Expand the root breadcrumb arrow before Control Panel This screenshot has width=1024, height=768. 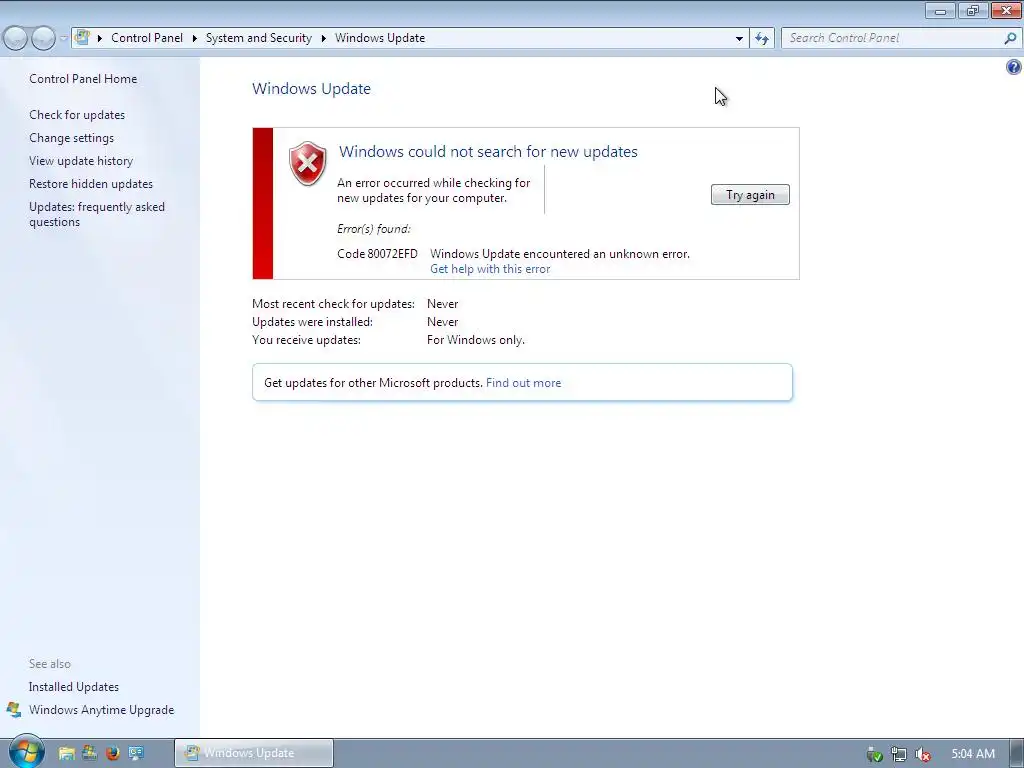[x=100, y=39]
